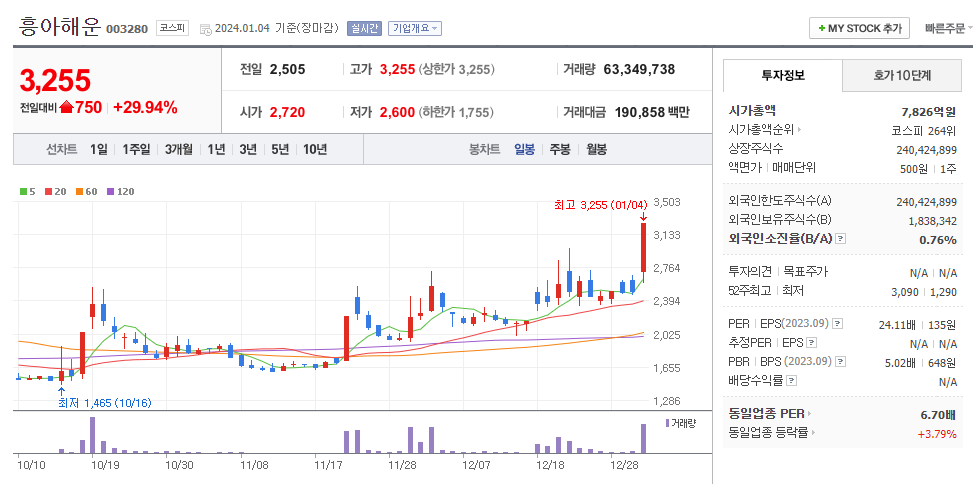Click the purple 거래량 legend marker
The height and width of the screenshot is (484, 977).
pyautogui.click(x=667, y=423)
